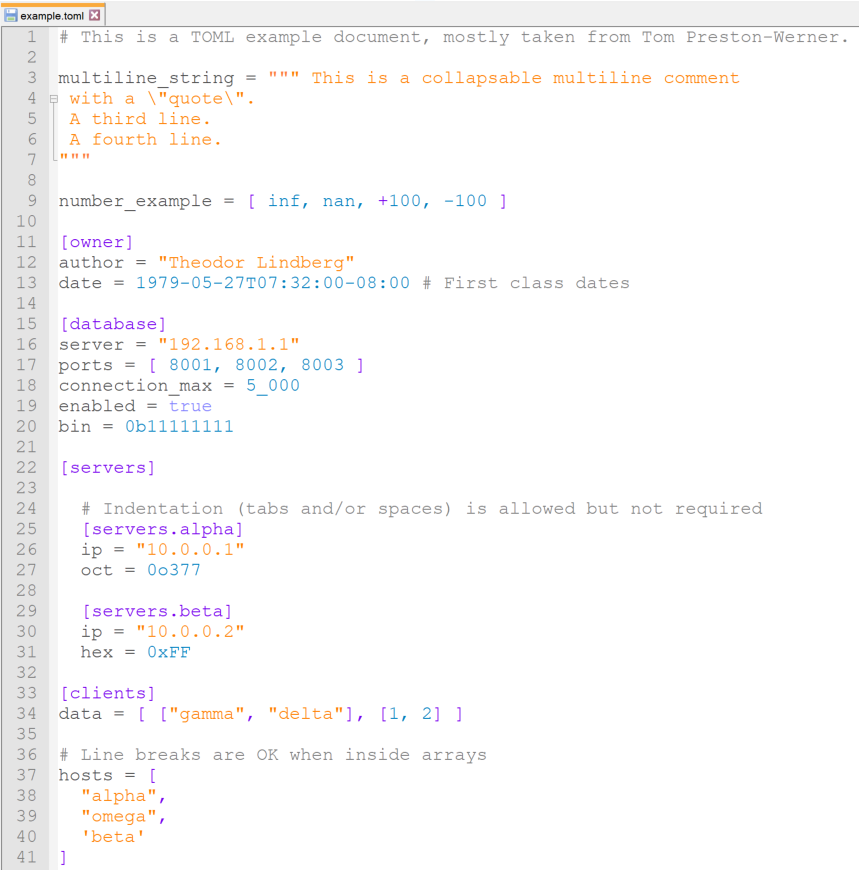
Task: Click the value 5_000
Action: coord(273,386)
